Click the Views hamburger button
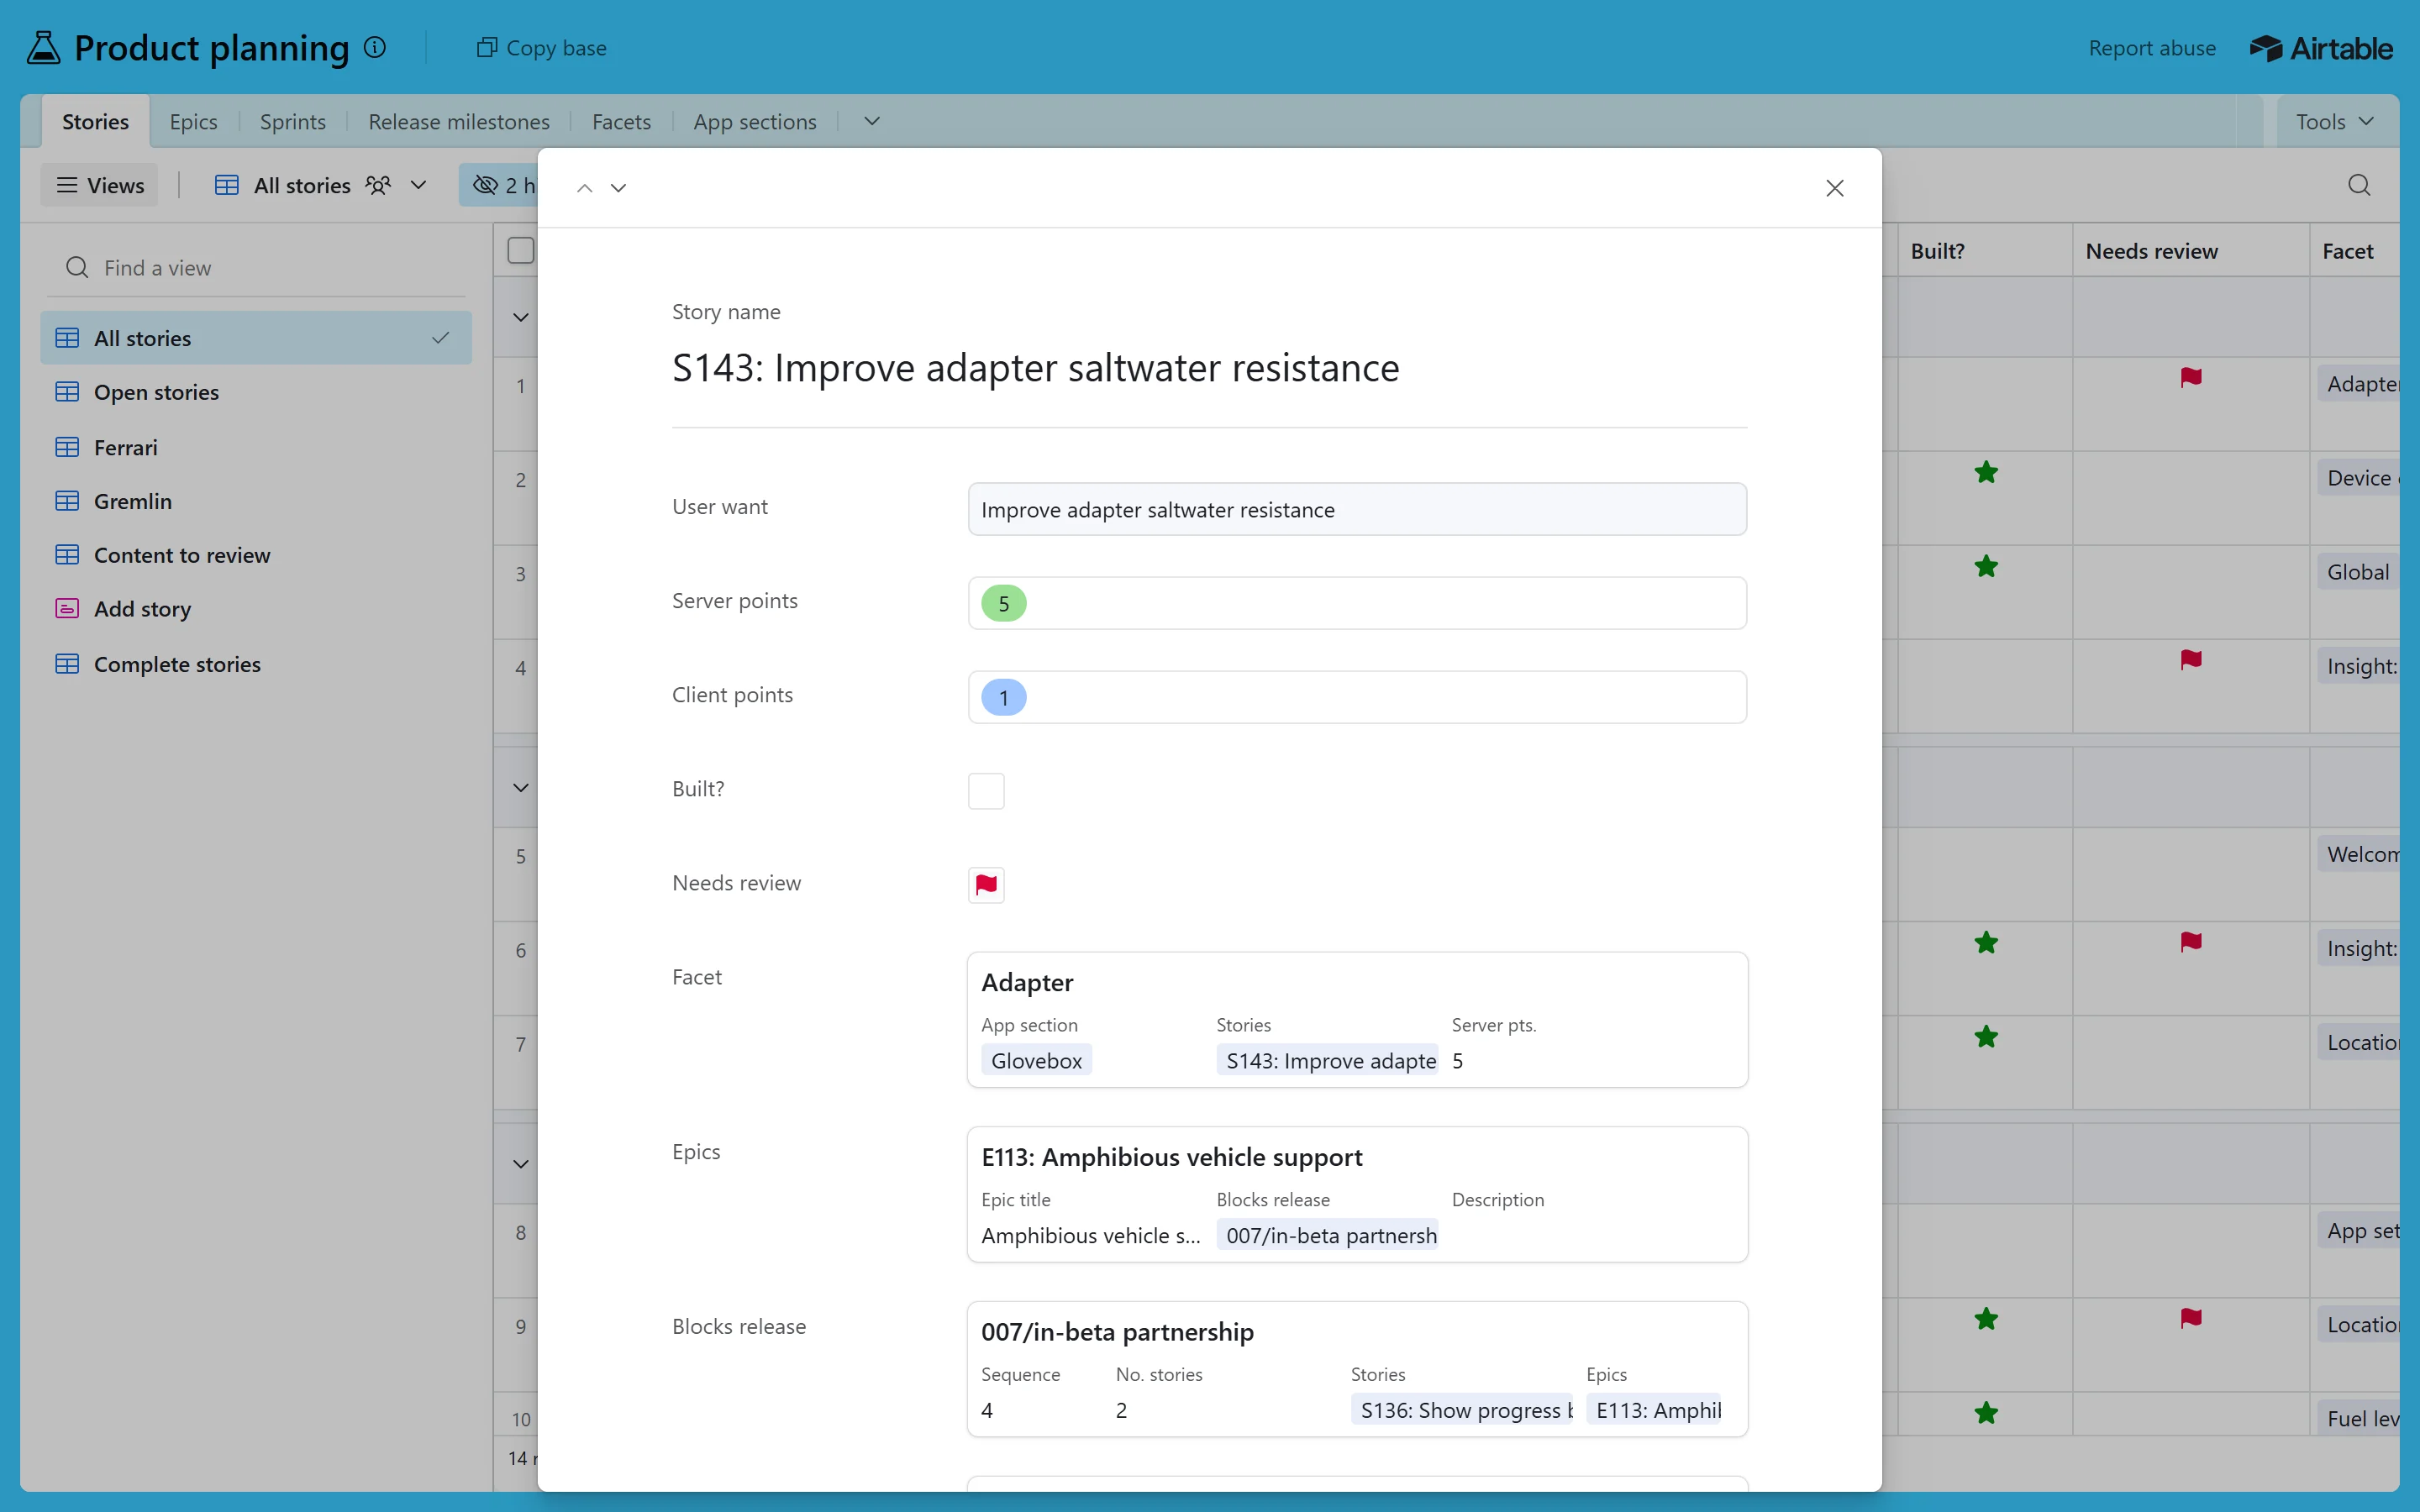 click(x=99, y=185)
